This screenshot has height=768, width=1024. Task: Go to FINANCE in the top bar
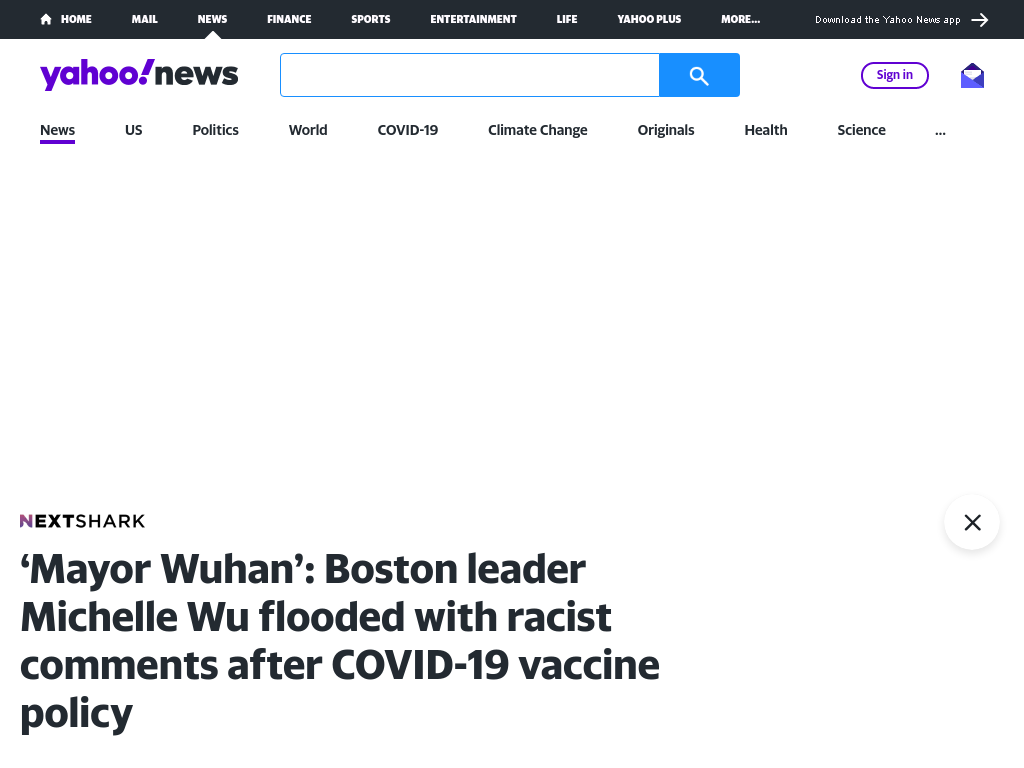(x=289, y=20)
